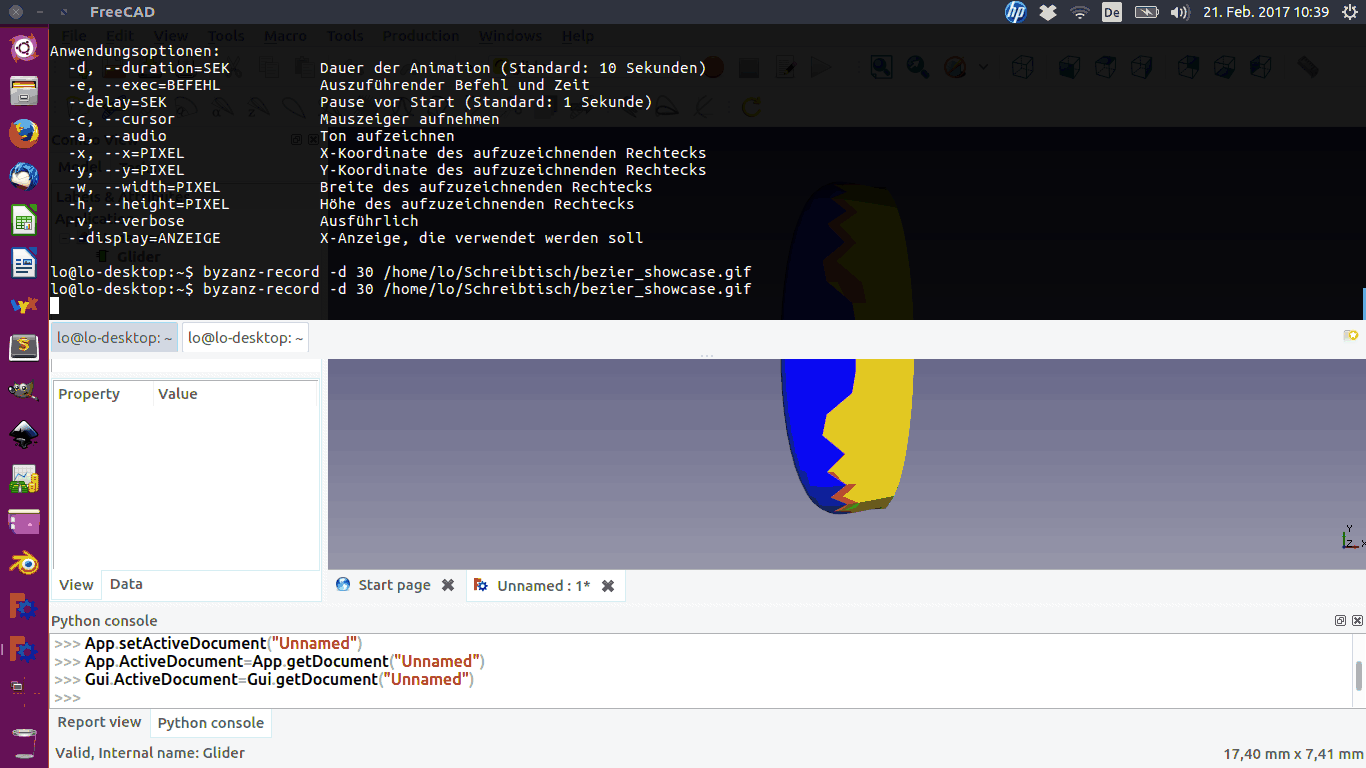Viewport: 1366px width, 768px height.
Task: Open the Ubuntu Dash from the launcher
Action: pyautogui.click(x=24, y=46)
